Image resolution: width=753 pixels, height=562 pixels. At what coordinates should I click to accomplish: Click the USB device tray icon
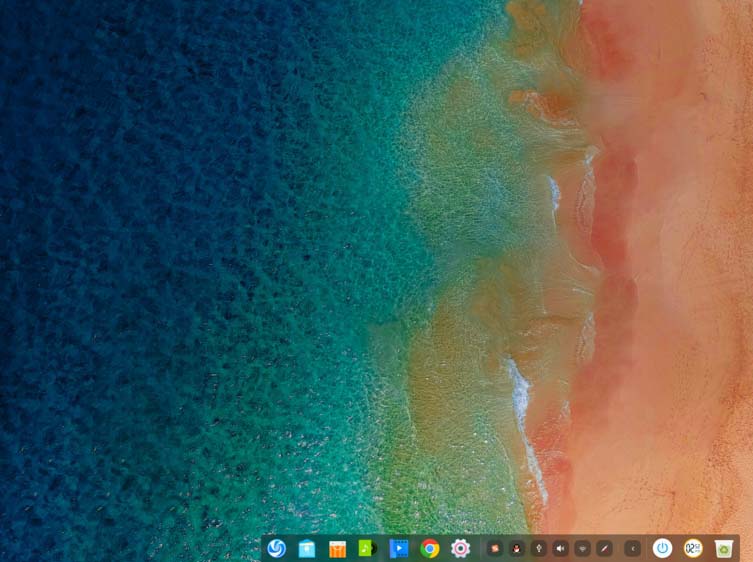pos(539,548)
